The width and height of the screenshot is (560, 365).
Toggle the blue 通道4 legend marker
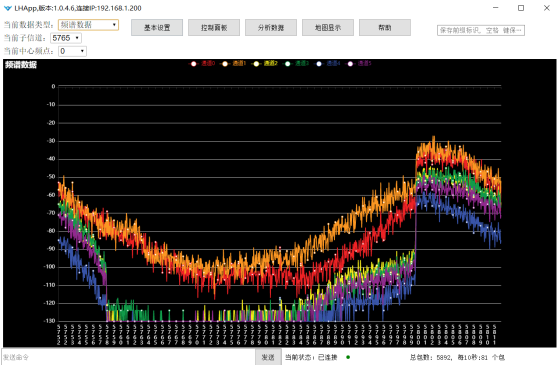coord(319,64)
